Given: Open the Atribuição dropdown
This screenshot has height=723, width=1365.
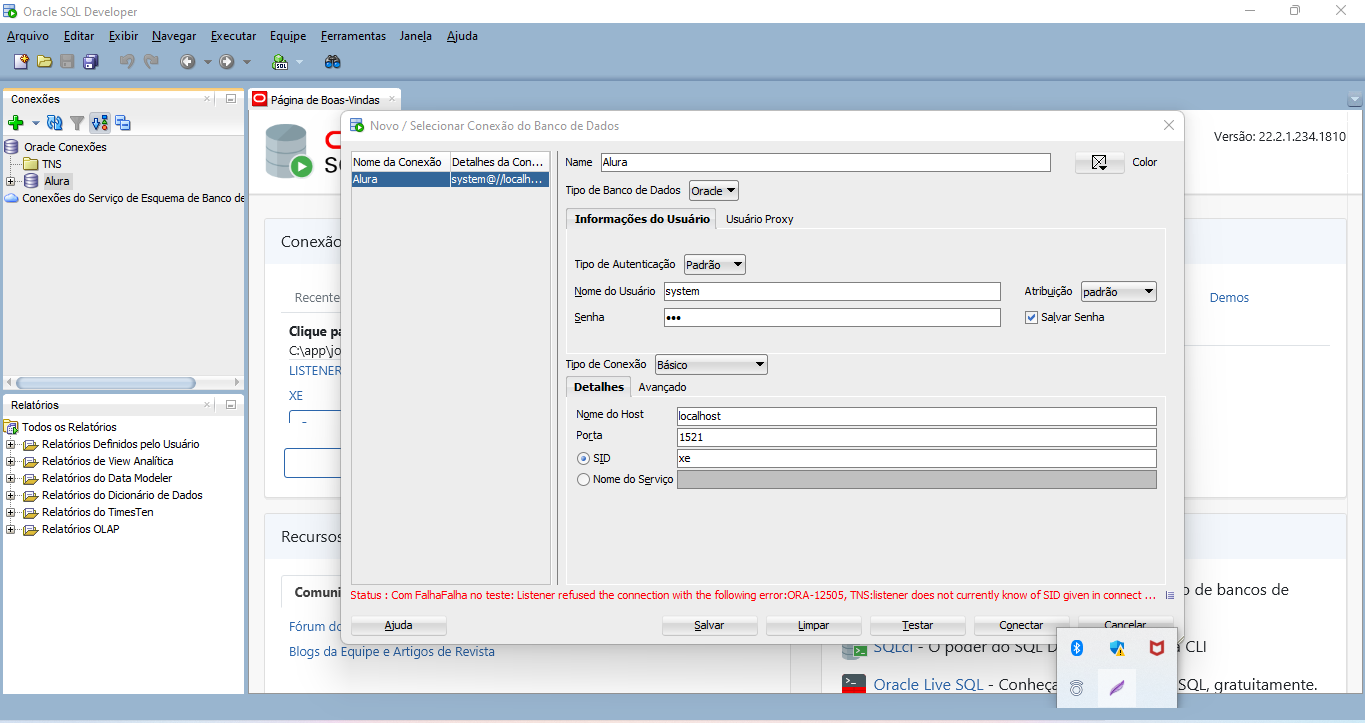Looking at the screenshot, I should (1119, 292).
